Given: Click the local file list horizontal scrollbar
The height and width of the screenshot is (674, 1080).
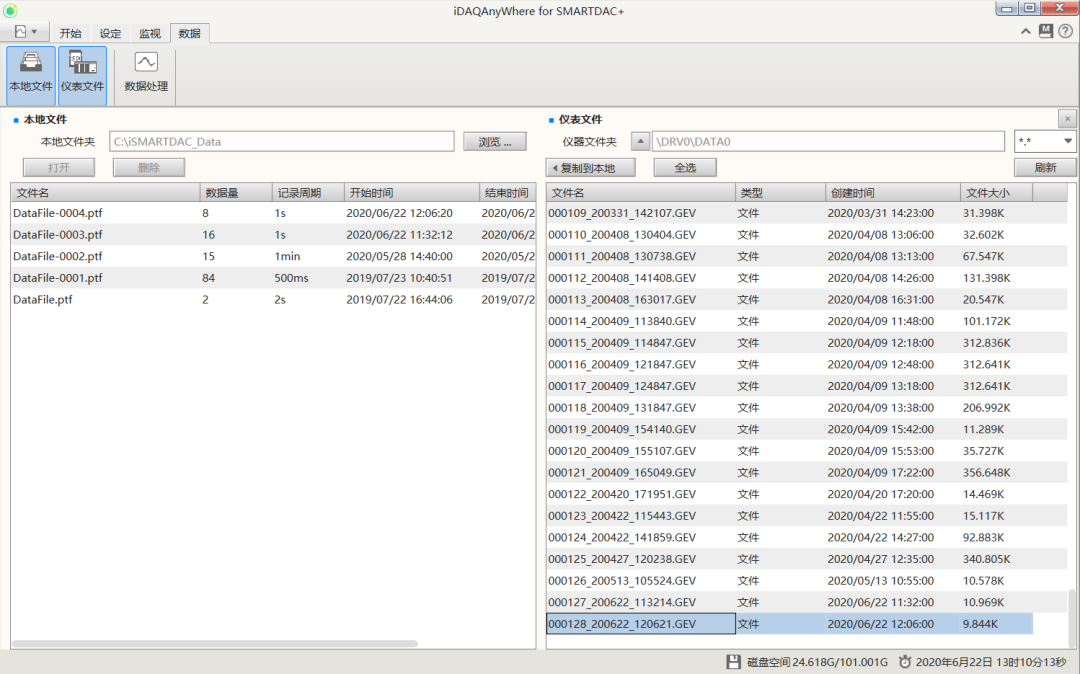Looking at the screenshot, I should pos(215,643).
